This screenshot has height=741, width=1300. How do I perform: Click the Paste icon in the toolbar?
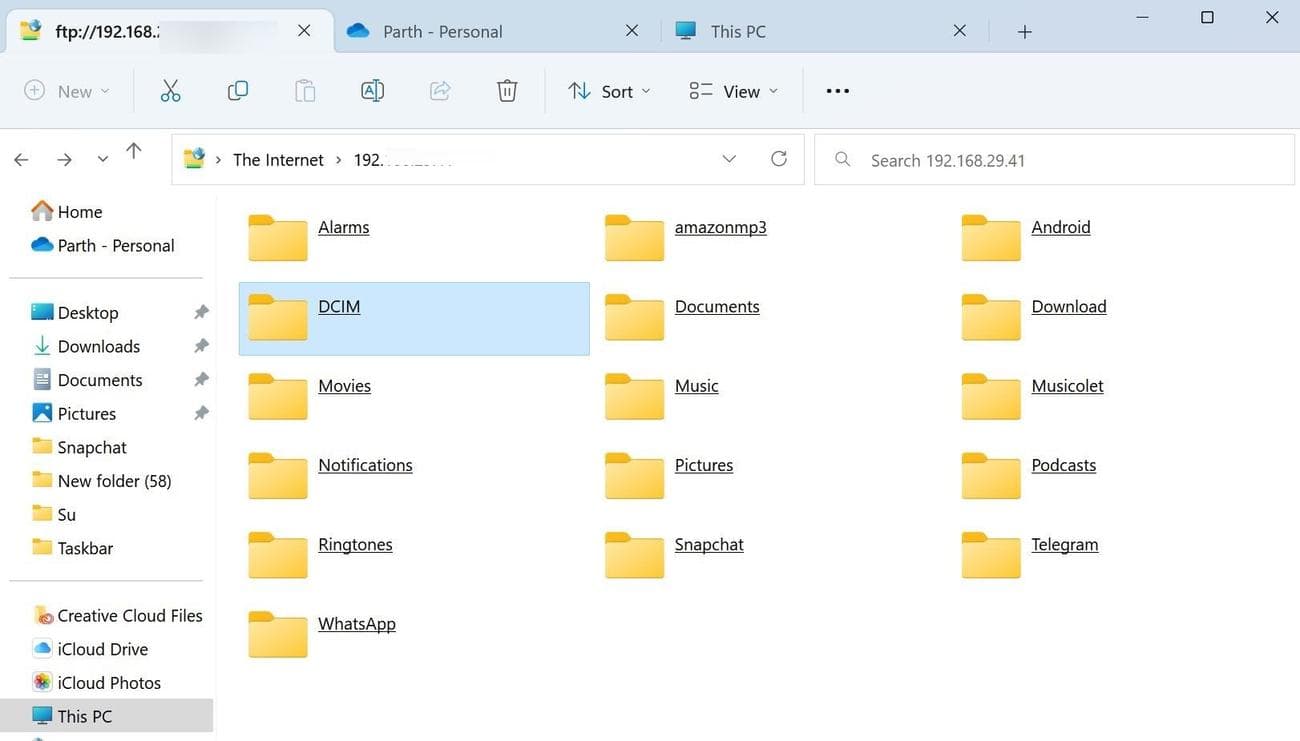[x=305, y=90]
